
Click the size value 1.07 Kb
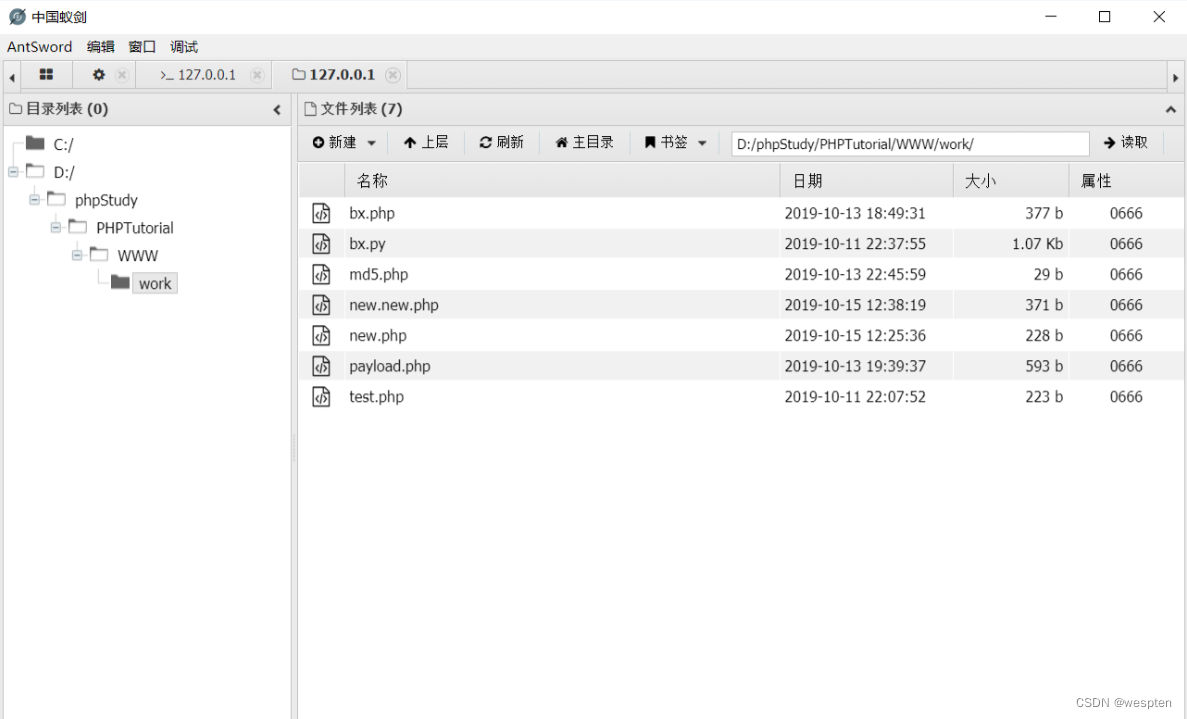coord(1037,244)
